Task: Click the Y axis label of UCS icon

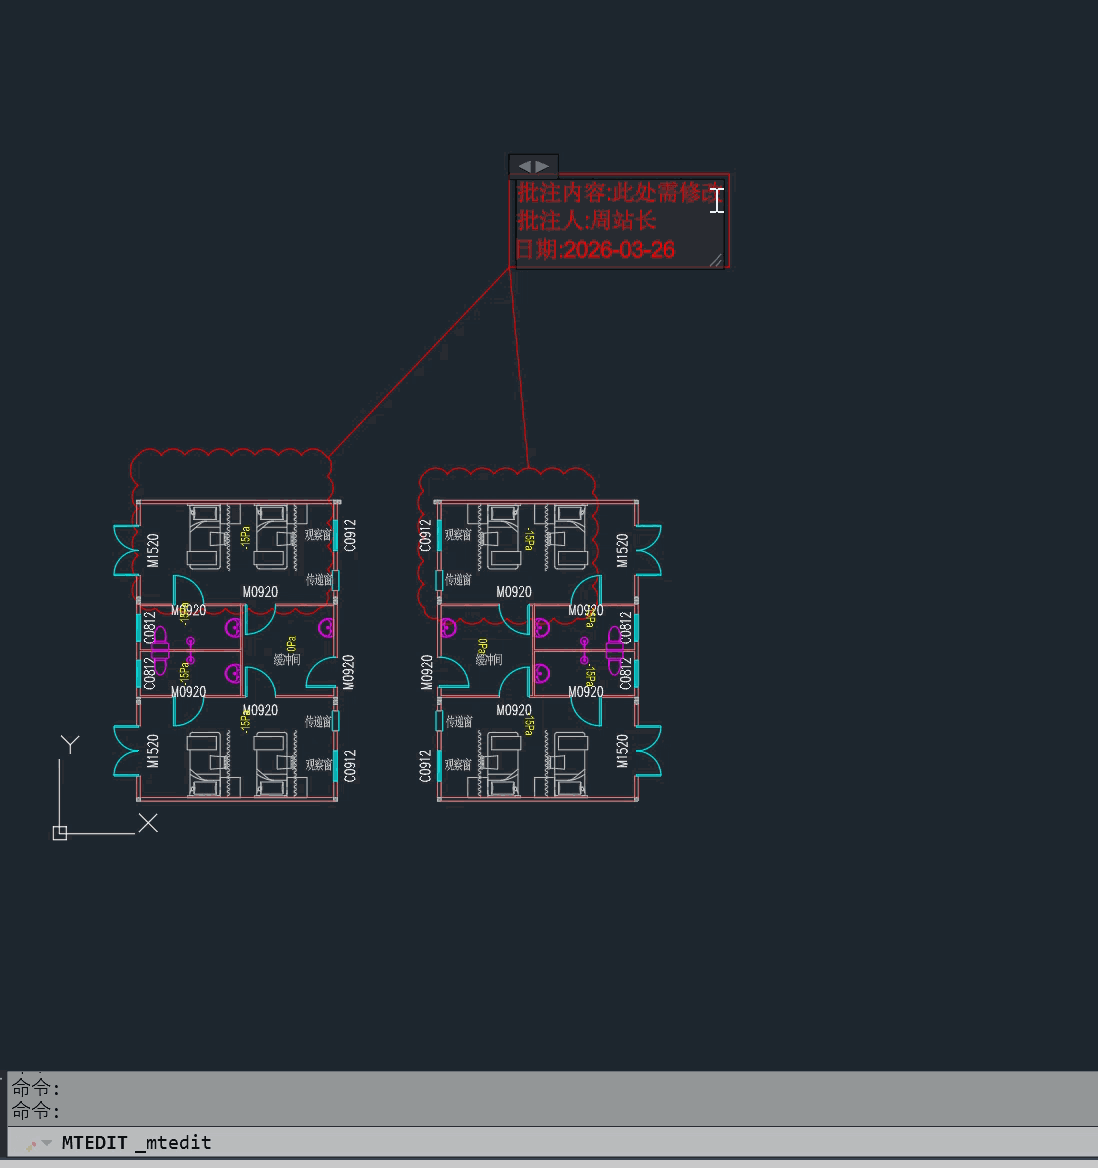Action: [70, 744]
